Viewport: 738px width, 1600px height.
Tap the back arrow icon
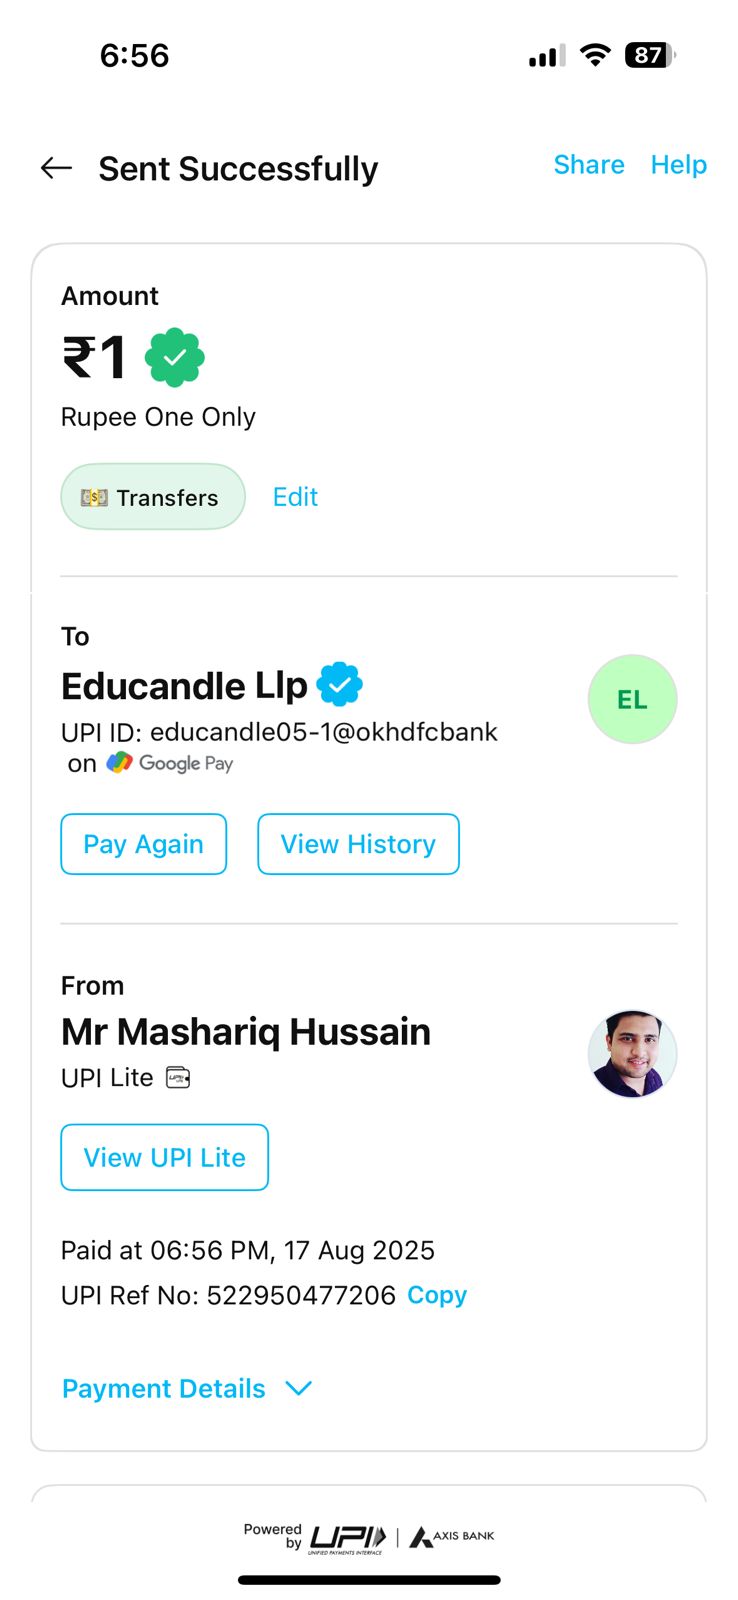[x=56, y=168]
